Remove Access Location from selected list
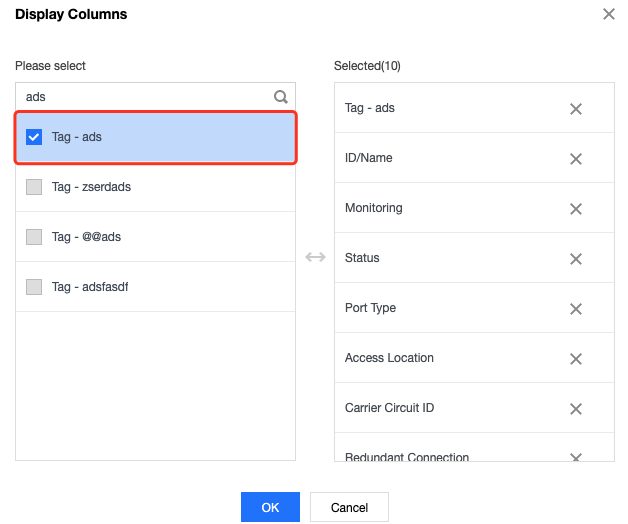Screen dimensions: 628x524 pyautogui.click(x=576, y=359)
